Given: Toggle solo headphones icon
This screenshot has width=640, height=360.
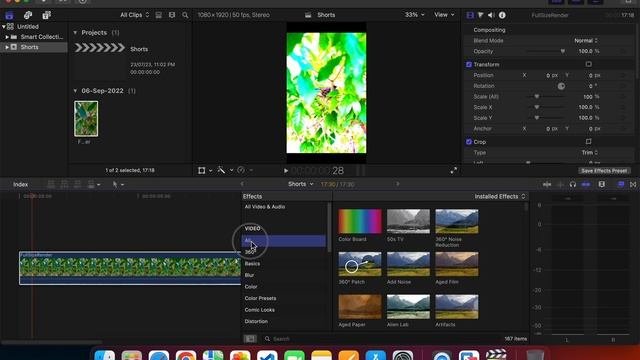Looking at the screenshot, I should [573, 184].
